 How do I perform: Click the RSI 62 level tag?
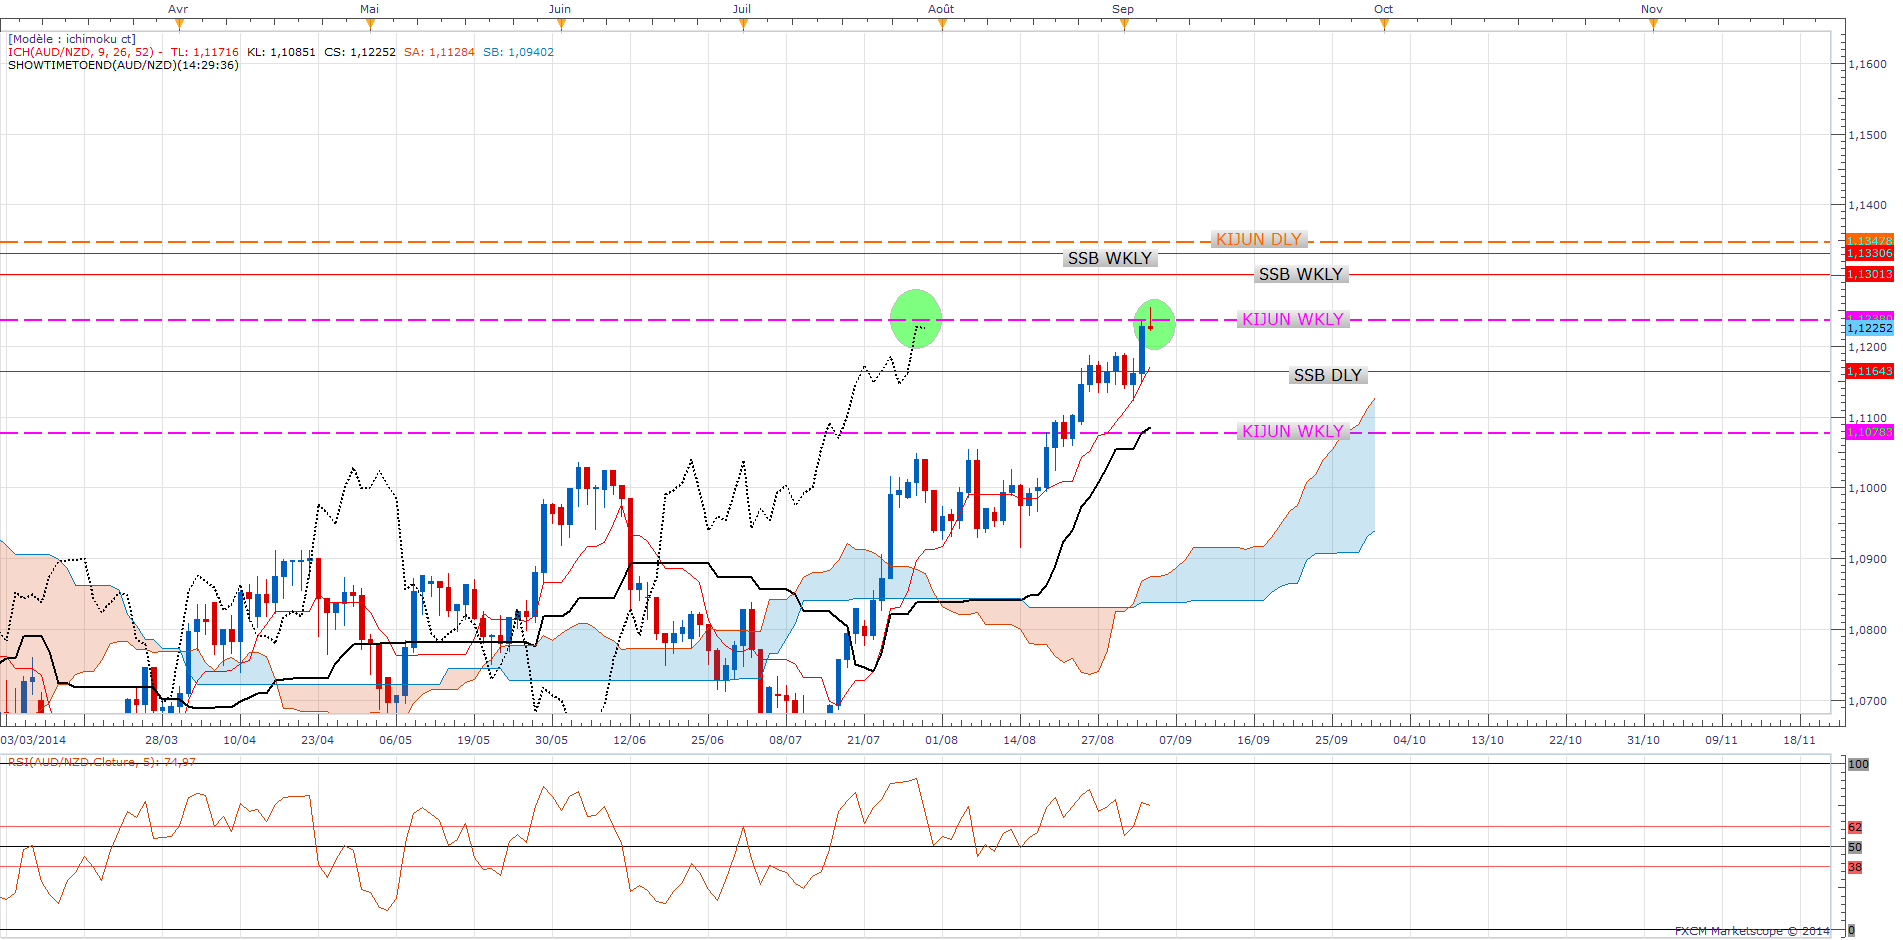pos(1855,827)
